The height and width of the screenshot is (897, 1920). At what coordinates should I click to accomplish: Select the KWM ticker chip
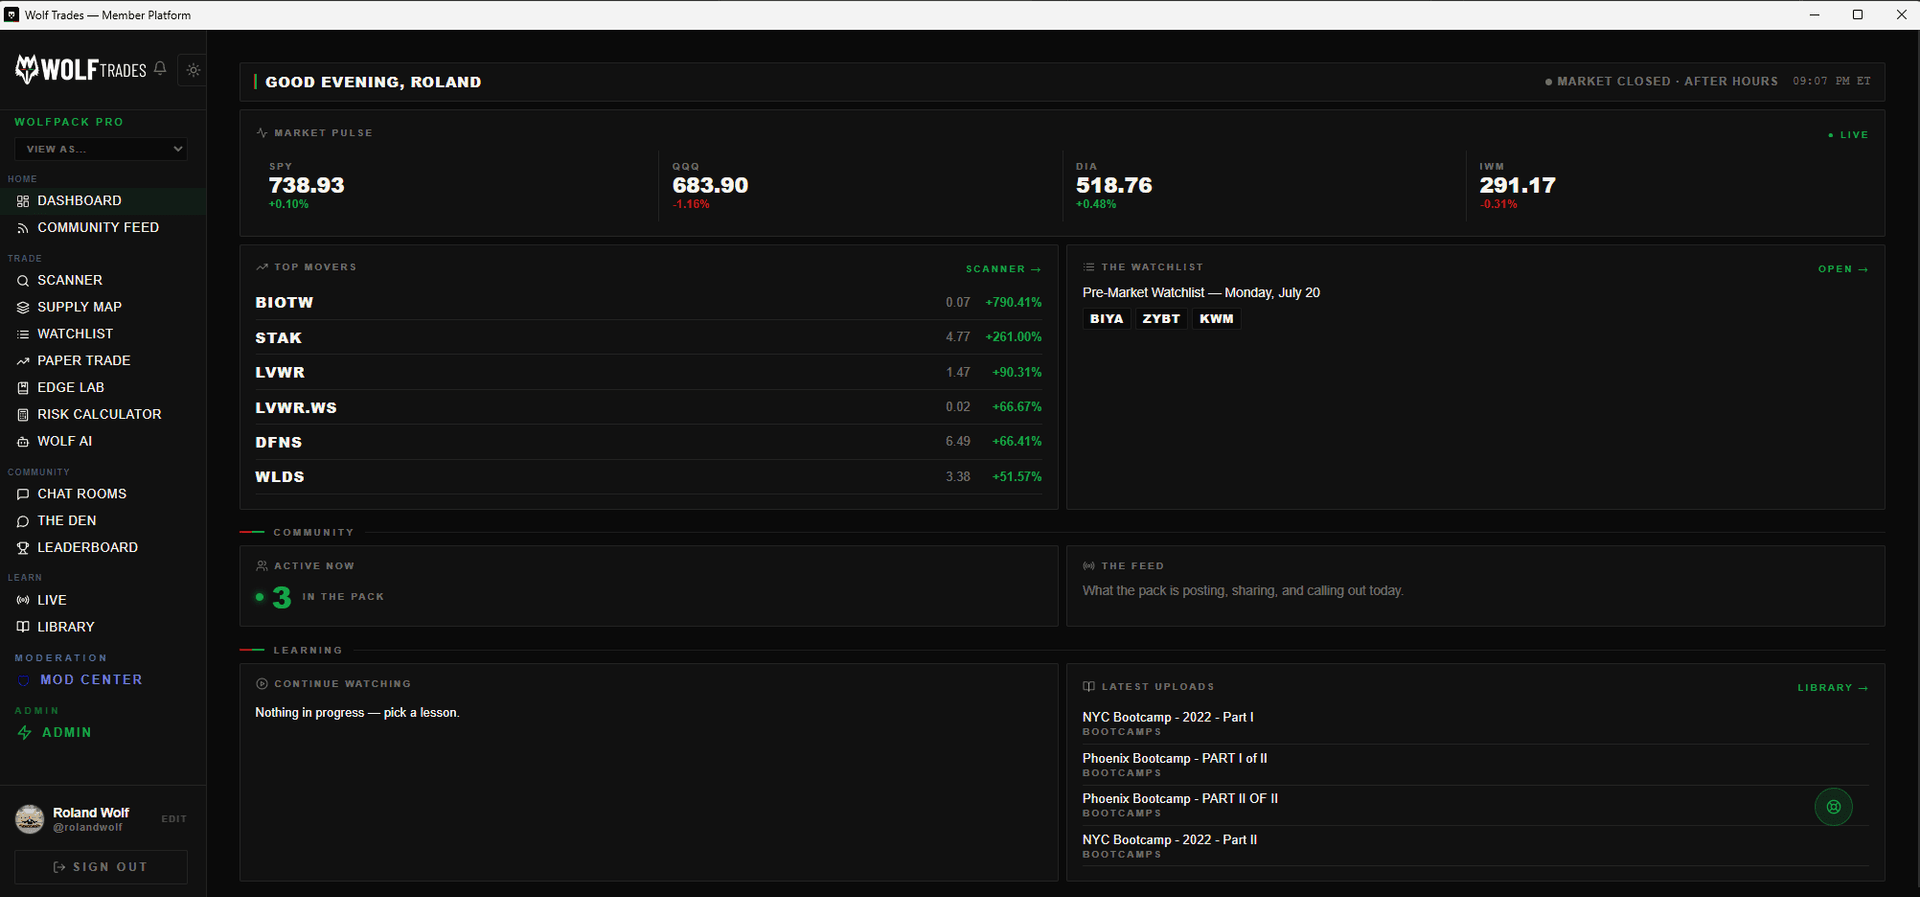pos(1216,319)
